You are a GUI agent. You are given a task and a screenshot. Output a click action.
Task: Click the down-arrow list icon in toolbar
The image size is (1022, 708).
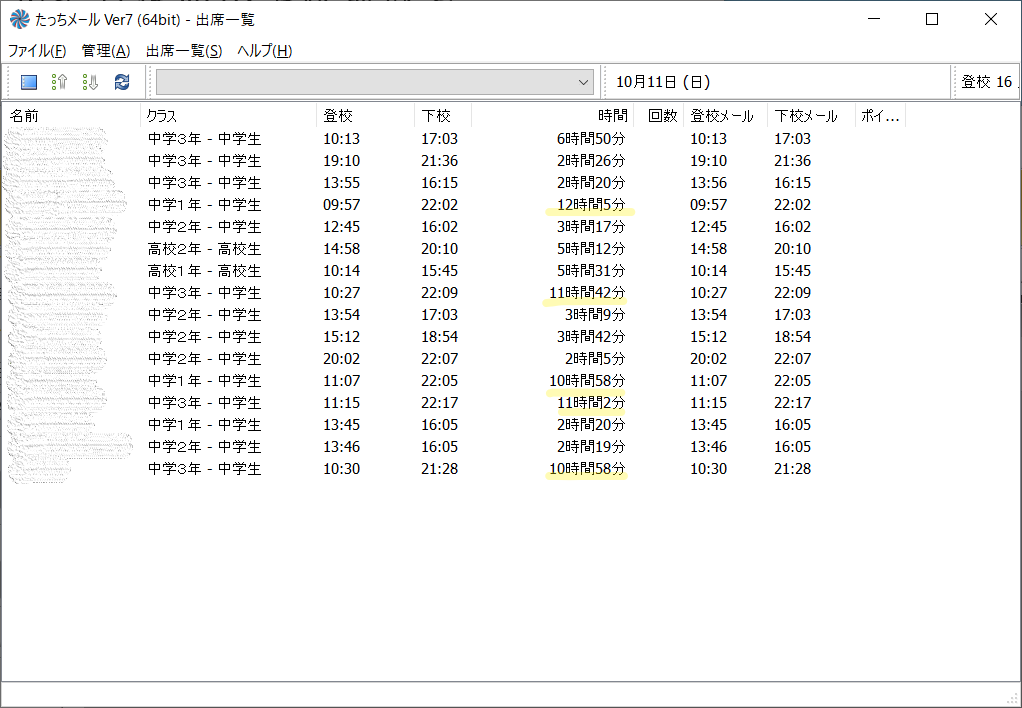click(91, 82)
